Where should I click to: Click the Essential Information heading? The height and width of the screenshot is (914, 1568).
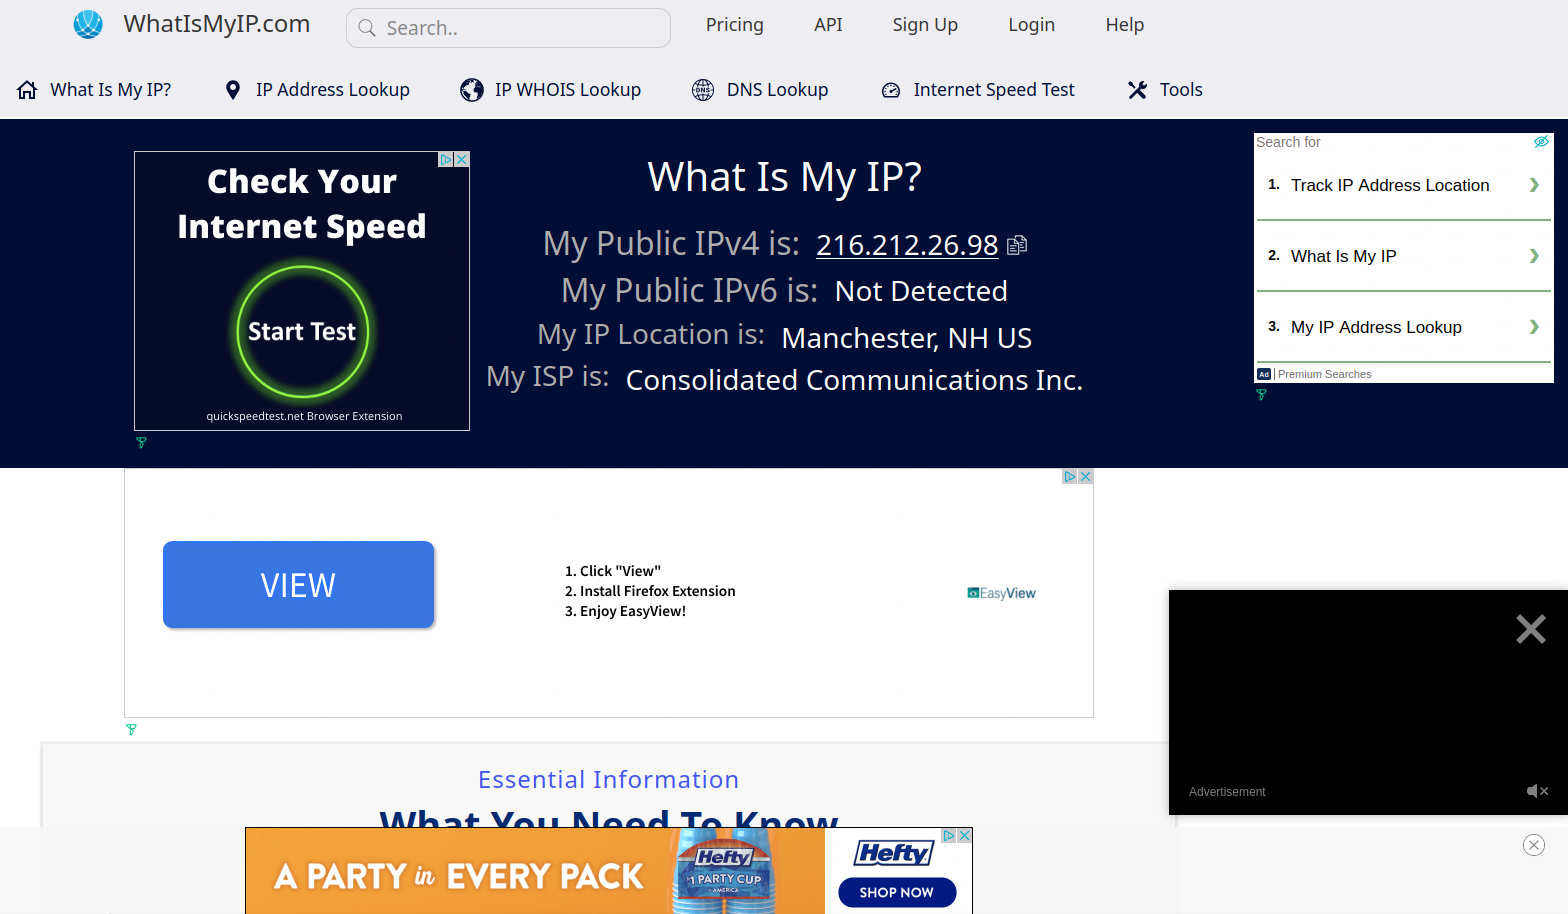[608, 780]
